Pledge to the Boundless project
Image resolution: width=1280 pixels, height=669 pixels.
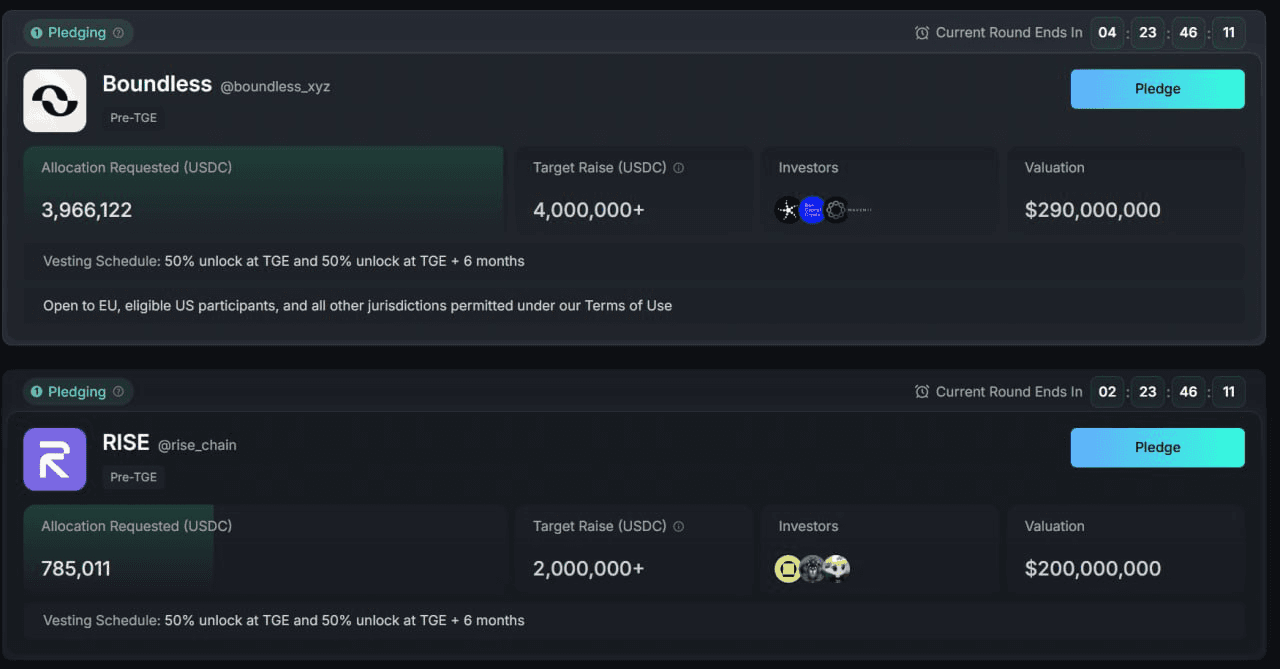click(x=1158, y=89)
